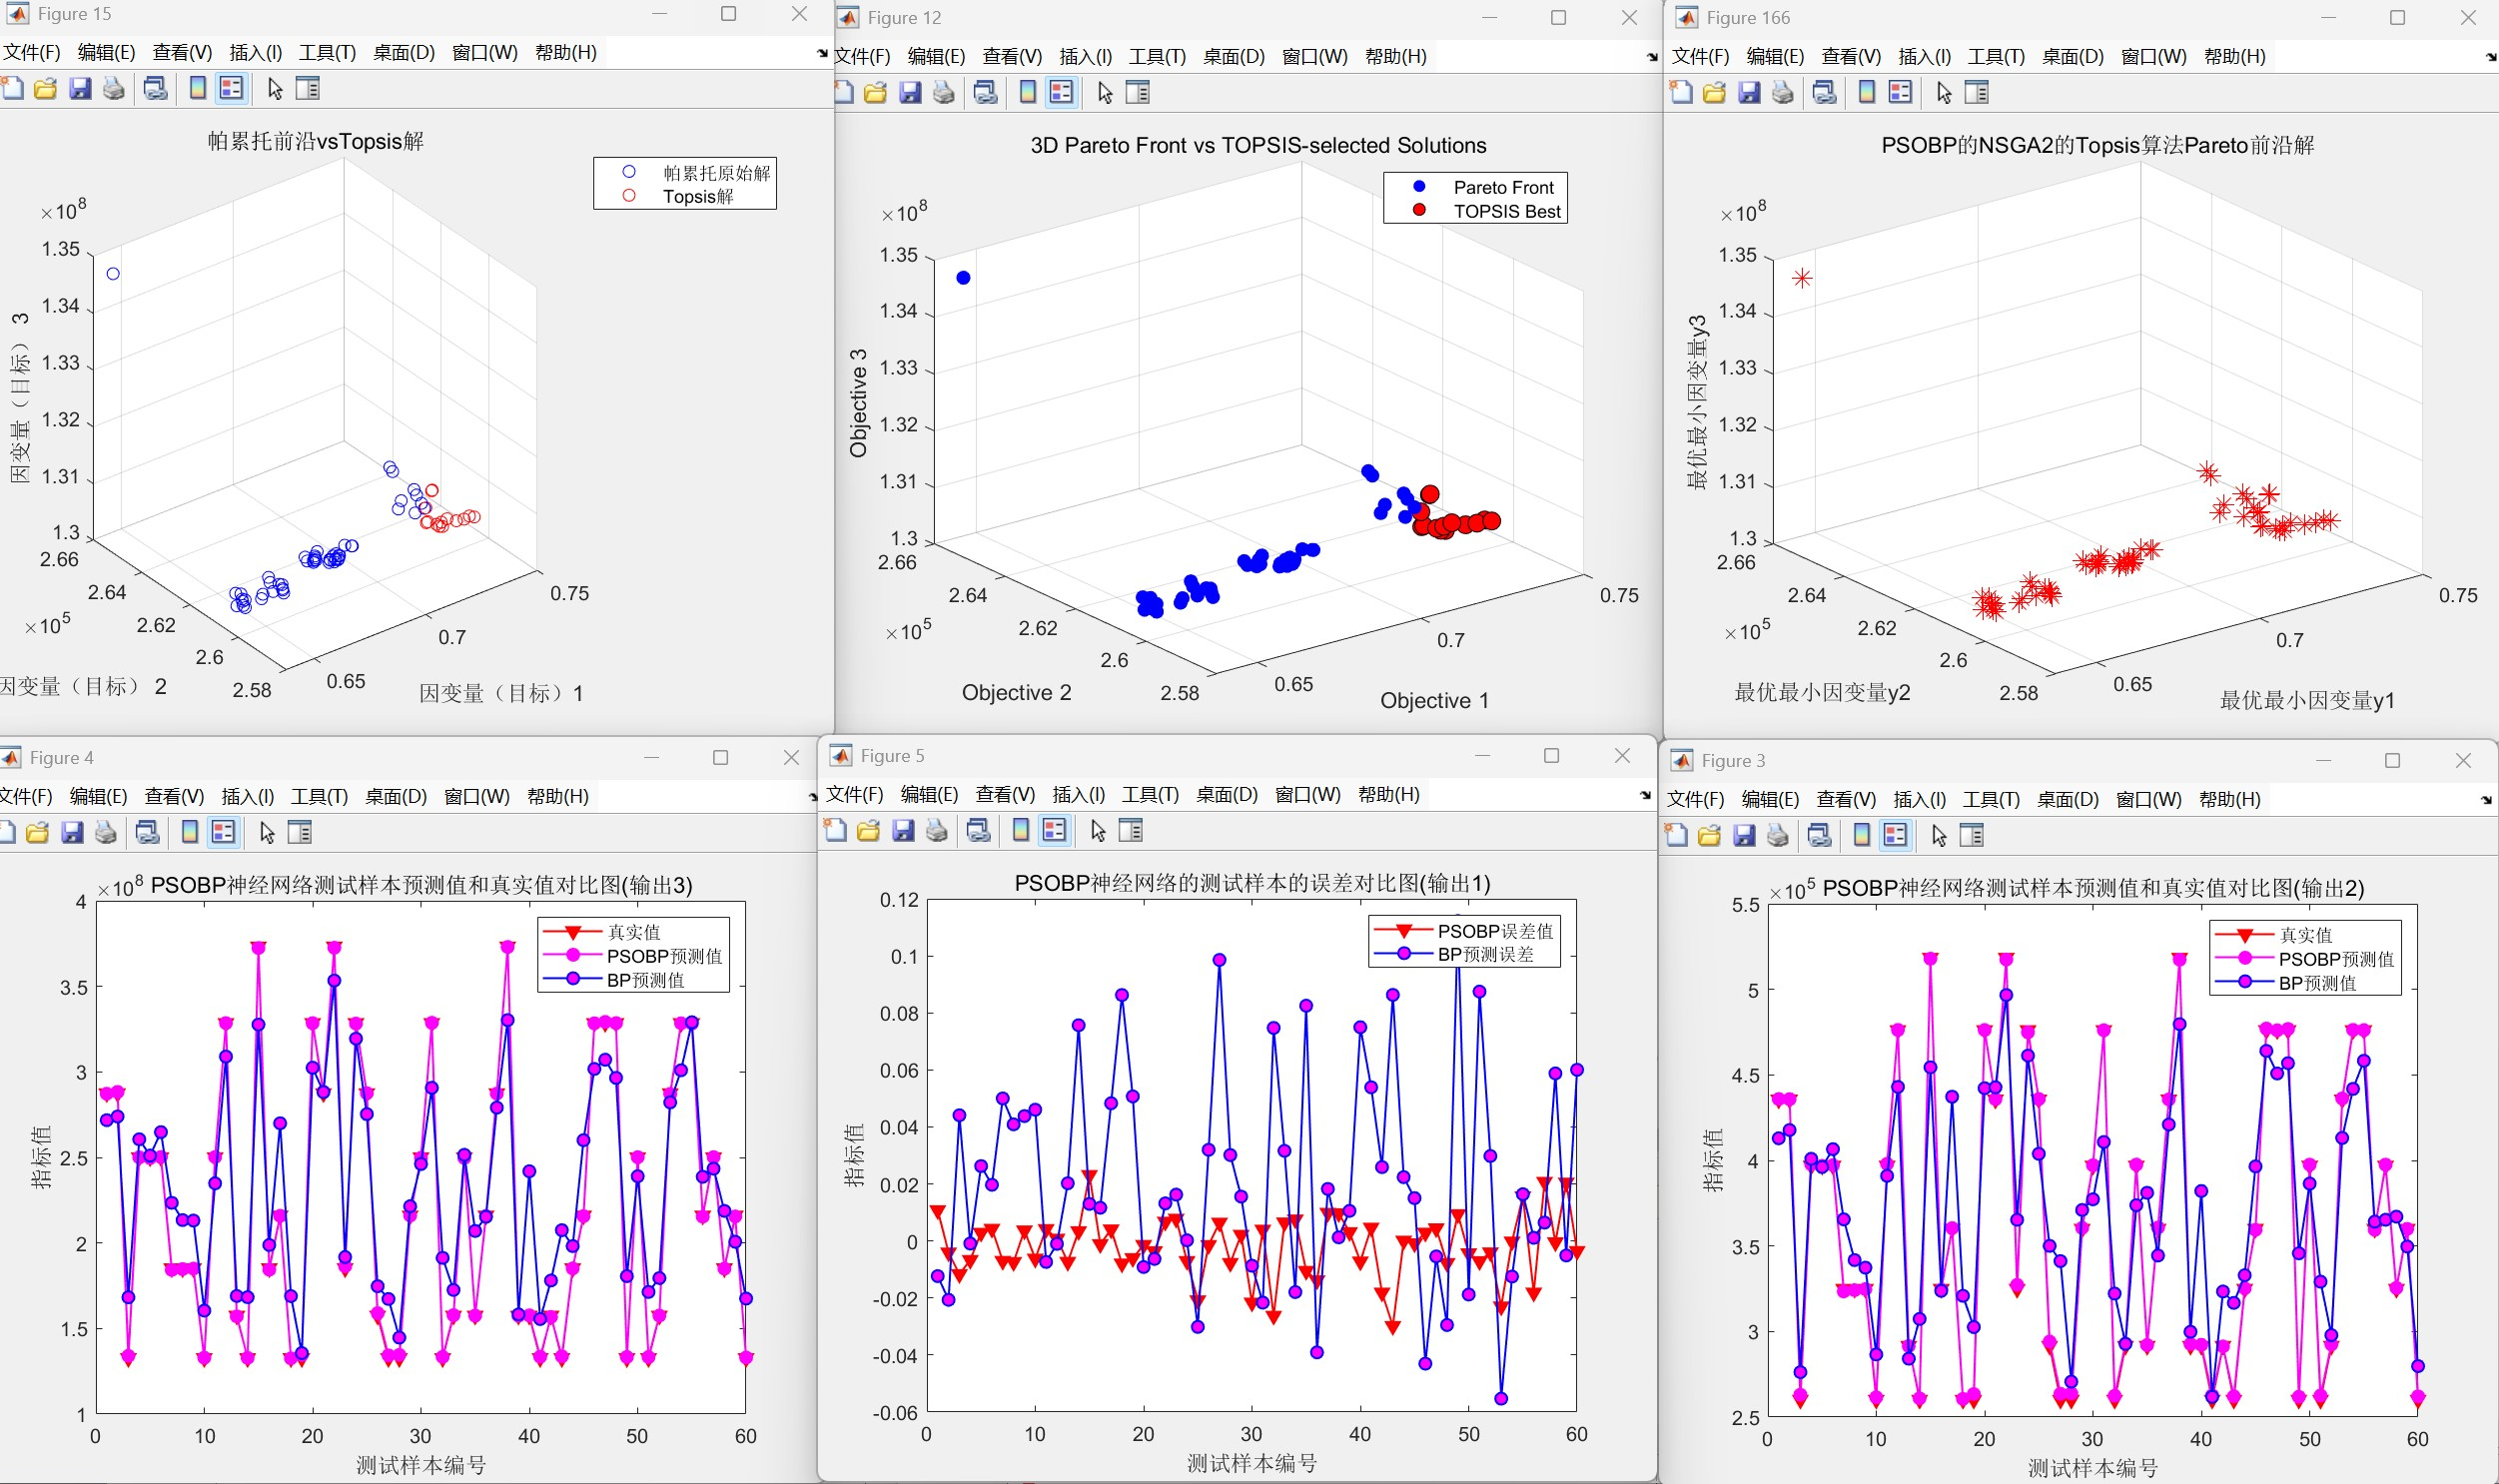This screenshot has width=2499, height=1484.
Task: Open 插入(I) menu in Figure 3
Action: 1918,799
